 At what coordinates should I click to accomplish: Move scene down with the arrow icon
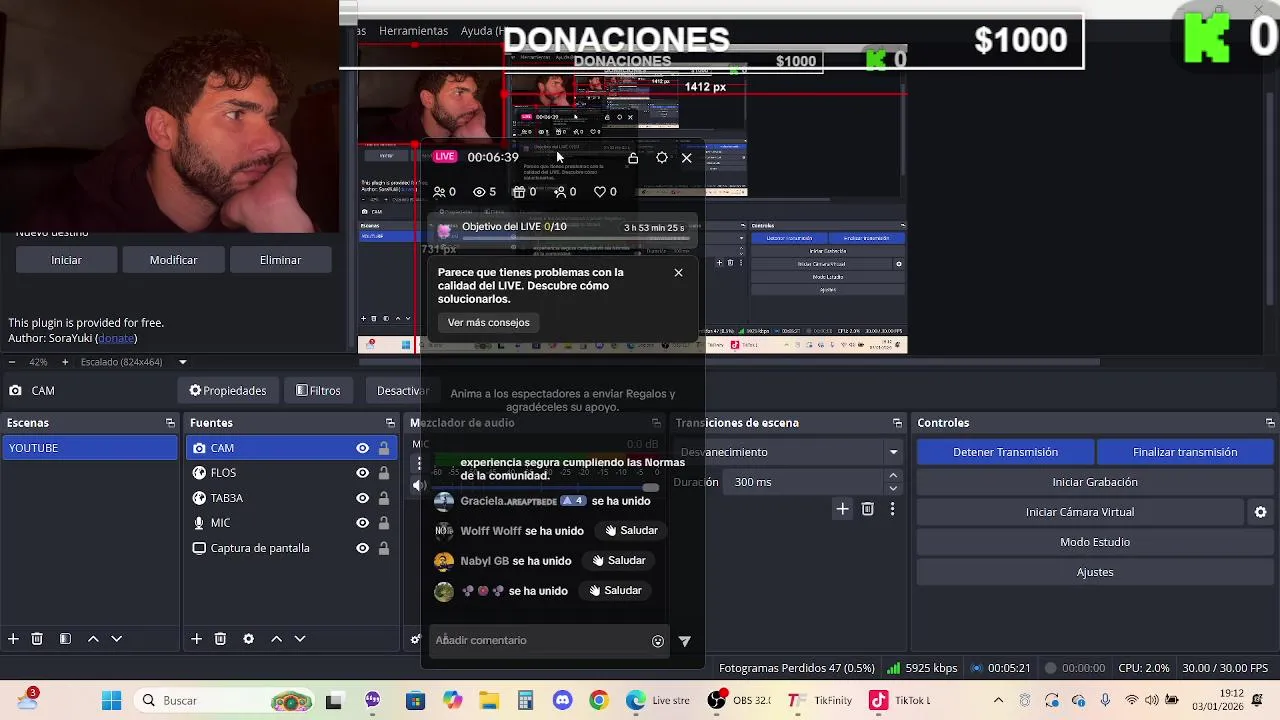click(116, 639)
